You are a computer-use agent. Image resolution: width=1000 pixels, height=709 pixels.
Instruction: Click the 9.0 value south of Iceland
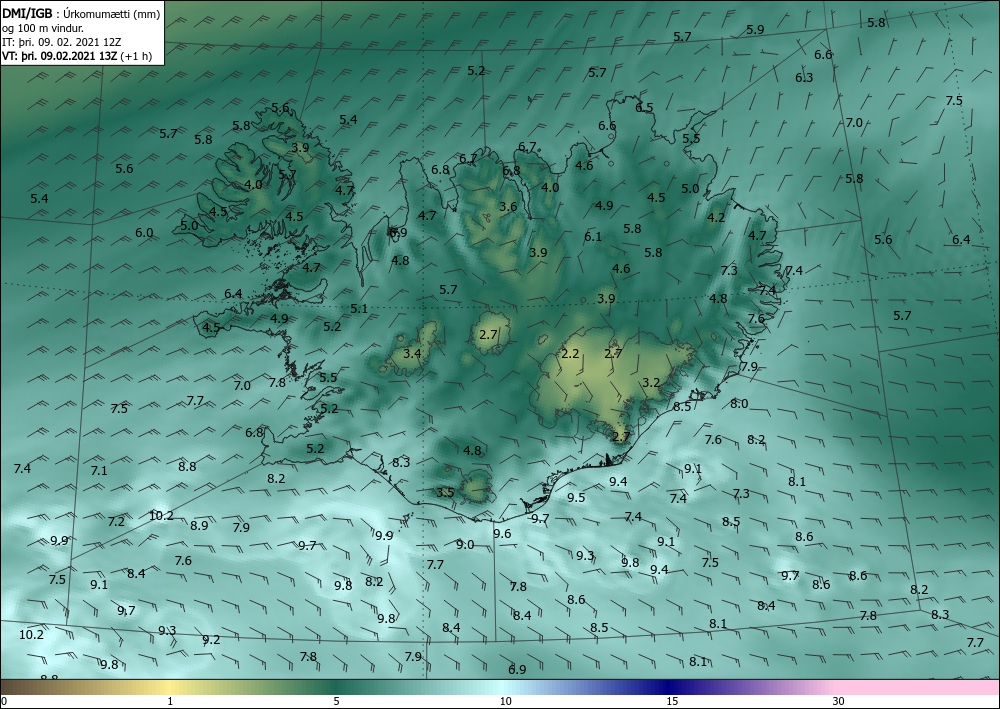point(465,545)
